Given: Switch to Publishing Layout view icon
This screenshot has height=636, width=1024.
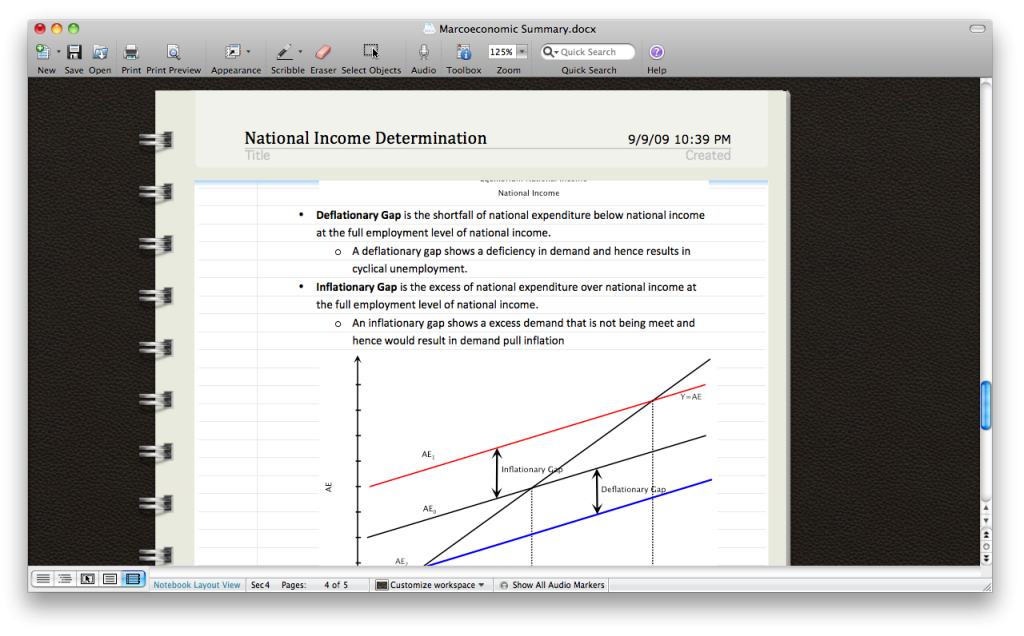Looking at the screenshot, I should click(x=88, y=579).
